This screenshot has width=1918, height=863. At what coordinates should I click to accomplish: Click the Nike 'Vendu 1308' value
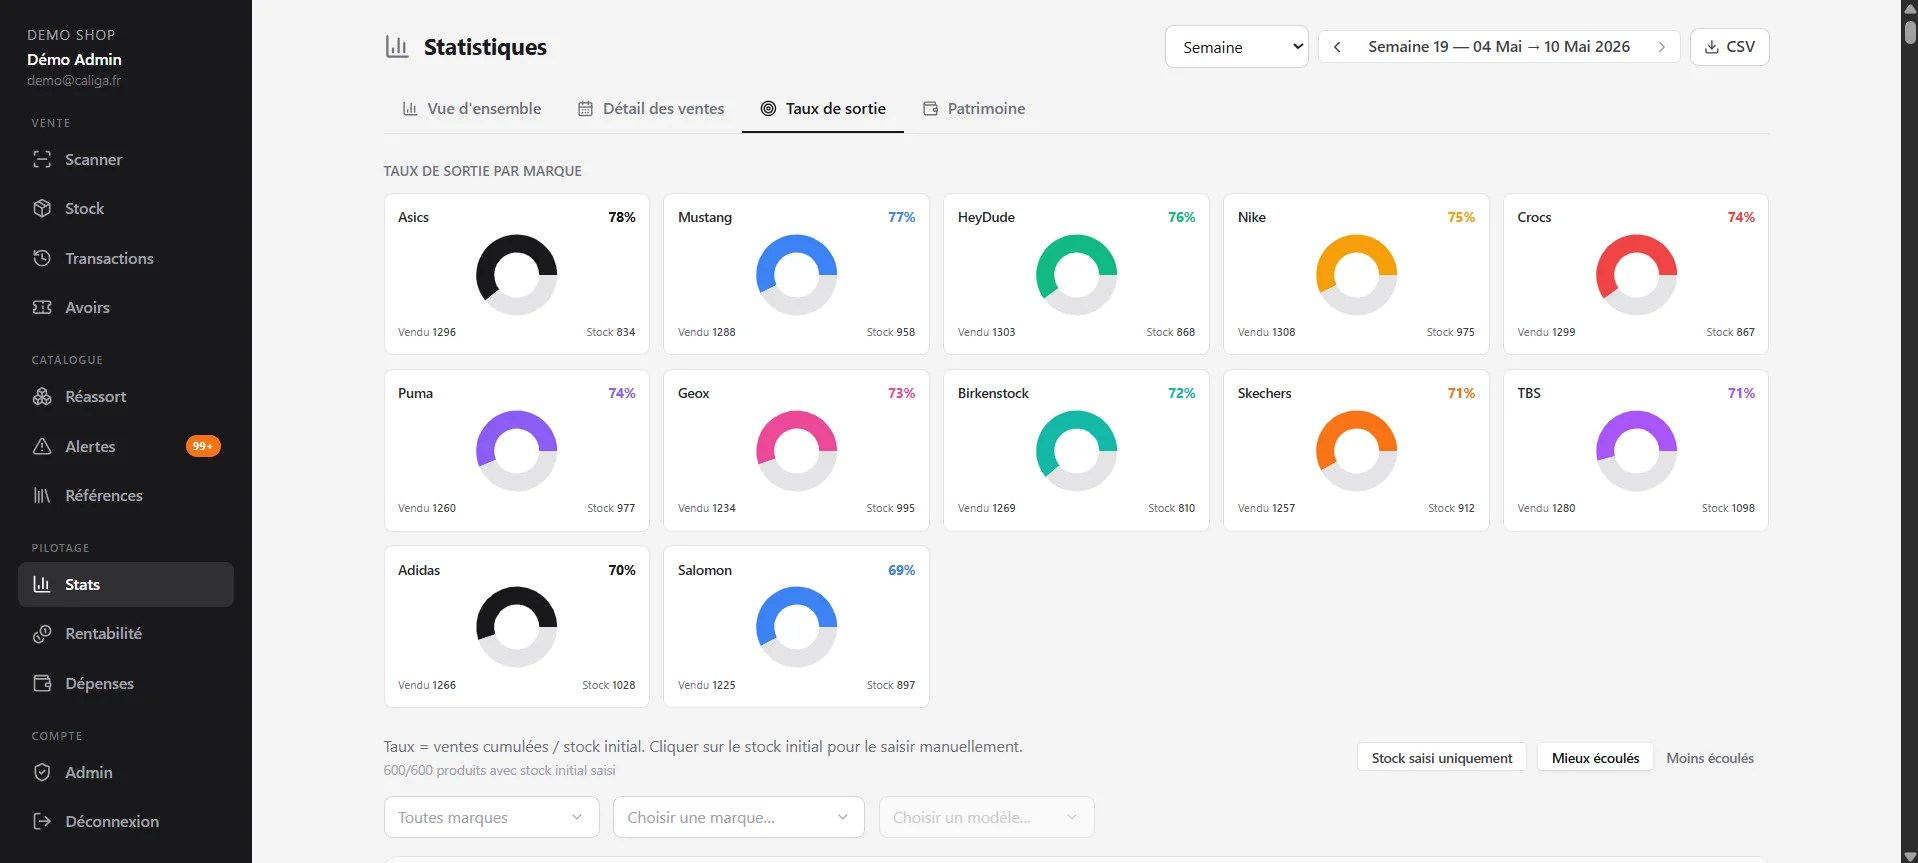(1266, 332)
